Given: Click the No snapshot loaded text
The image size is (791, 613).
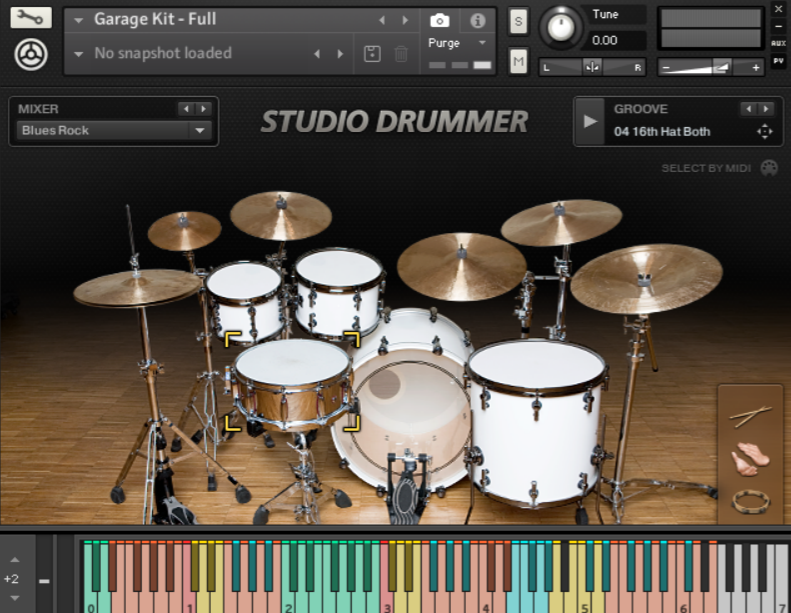Looking at the screenshot, I should 163,53.
